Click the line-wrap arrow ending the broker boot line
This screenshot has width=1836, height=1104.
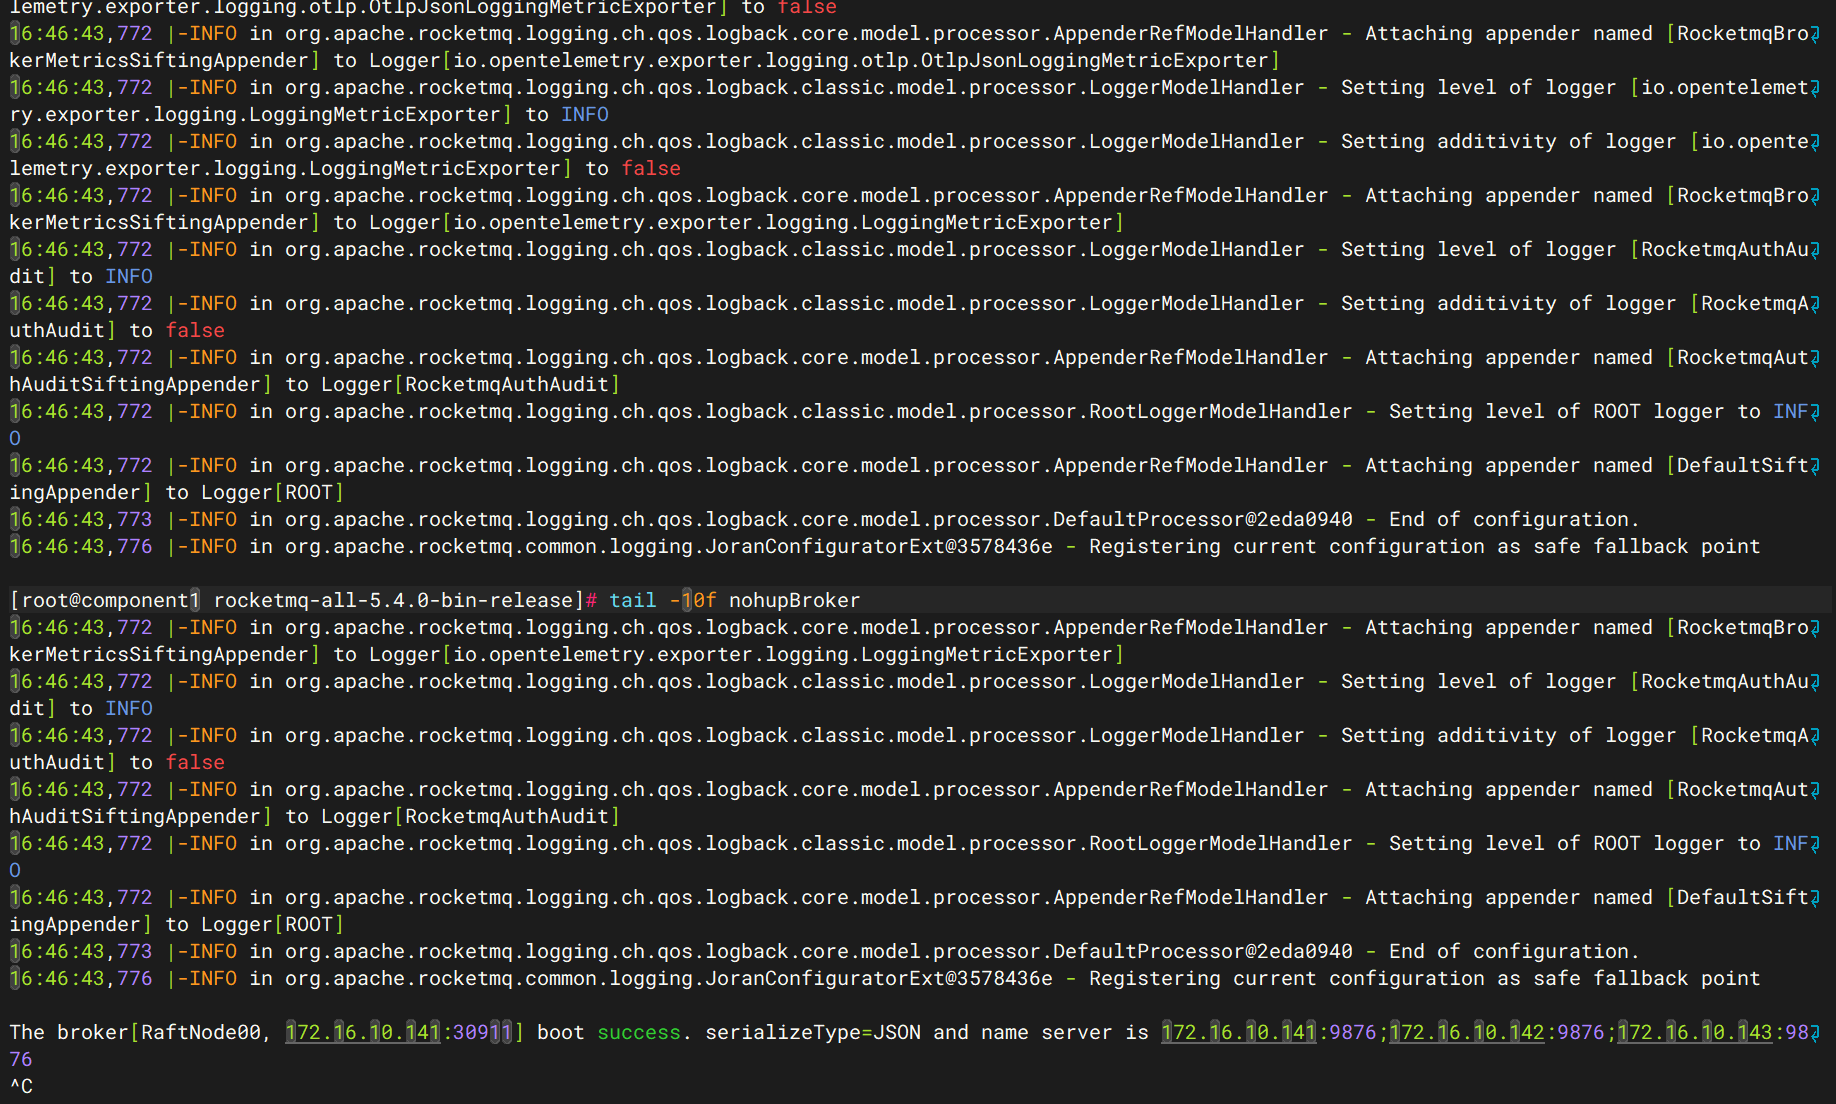(1815, 1032)
